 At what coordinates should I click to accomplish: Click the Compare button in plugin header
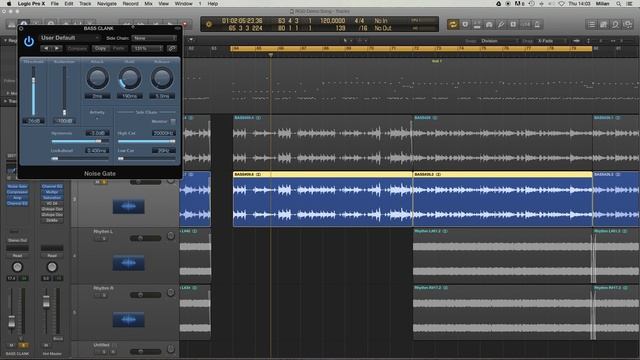[77, 49]
